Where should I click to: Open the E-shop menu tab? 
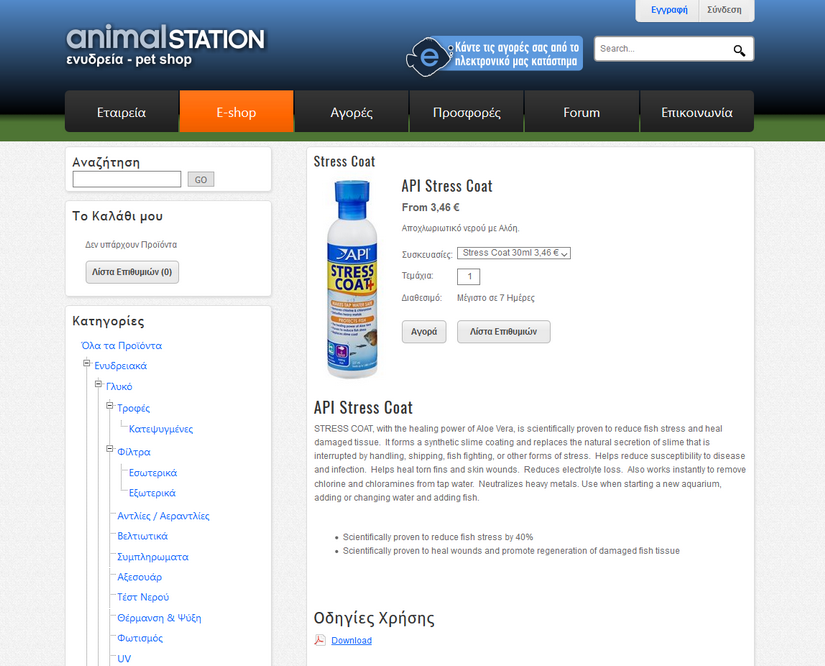(236, 112)
